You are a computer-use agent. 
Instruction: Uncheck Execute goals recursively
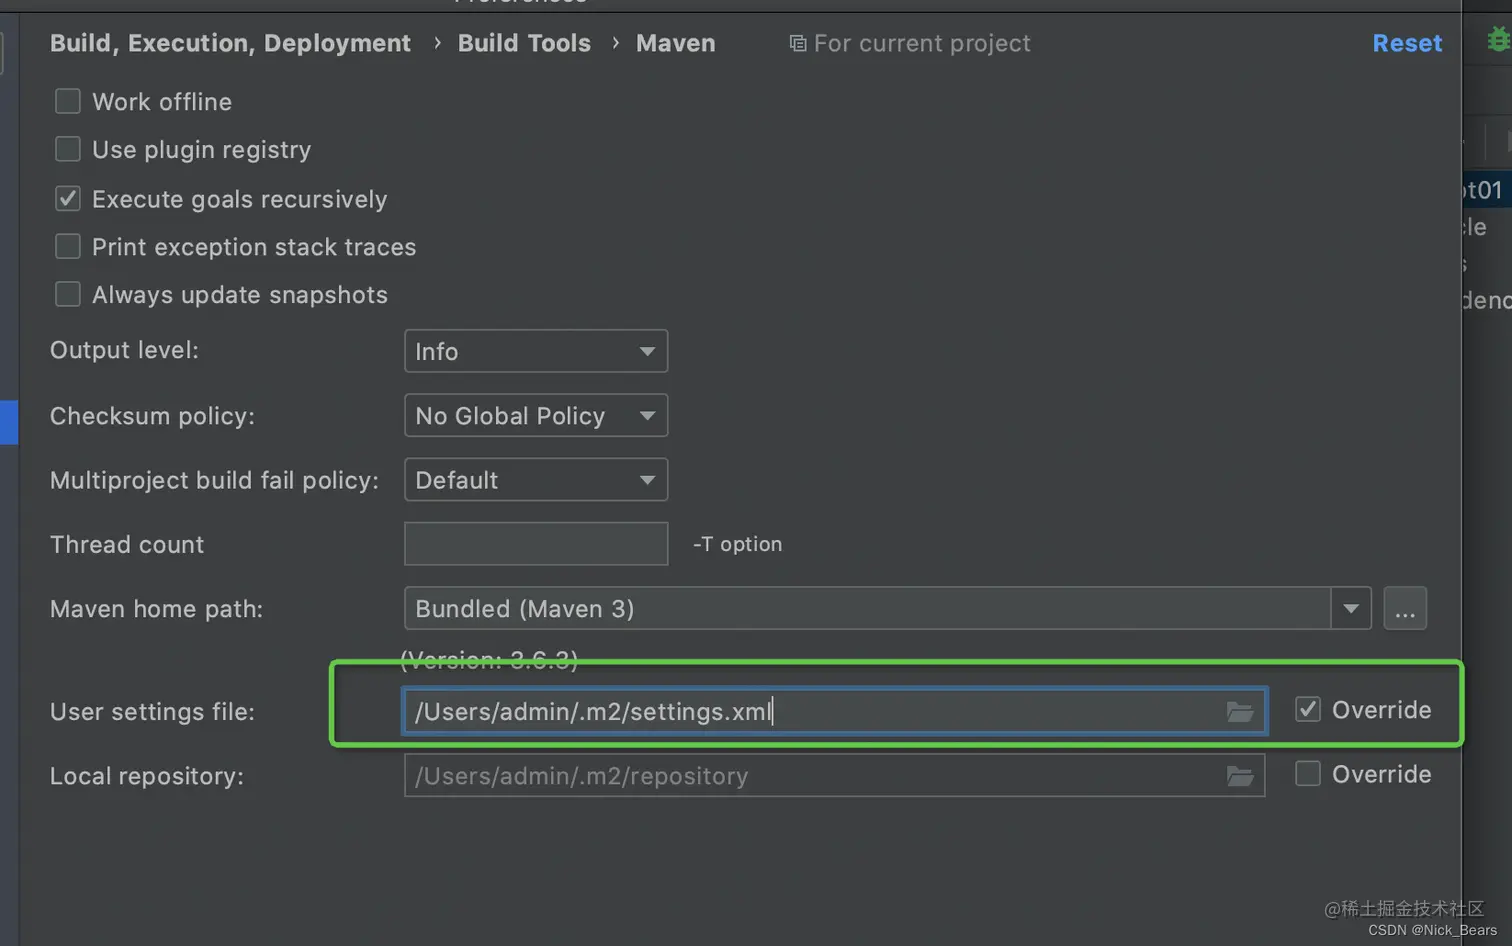point(68,198)
